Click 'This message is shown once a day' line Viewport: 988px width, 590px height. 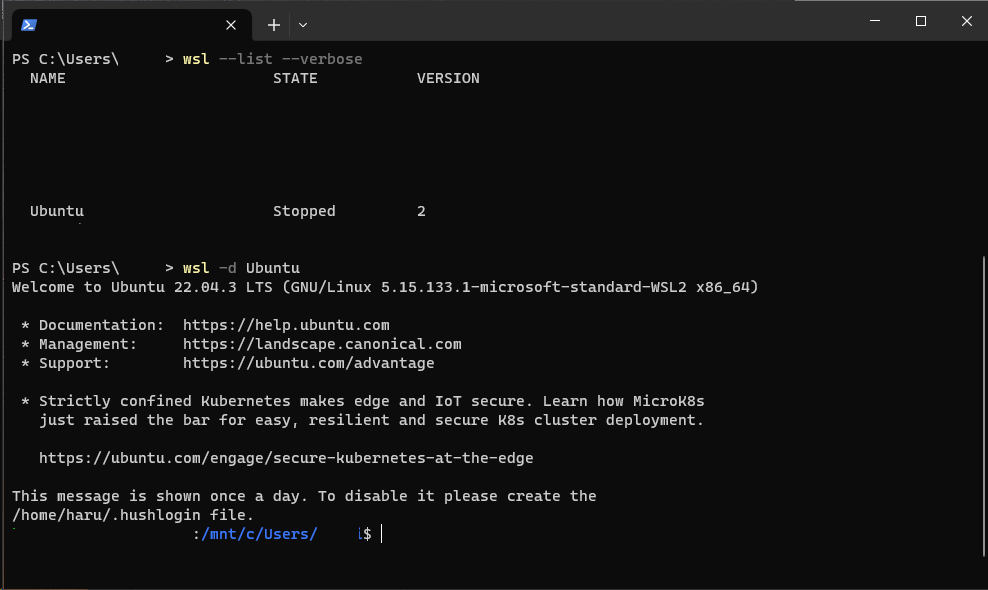click(304, 496)
